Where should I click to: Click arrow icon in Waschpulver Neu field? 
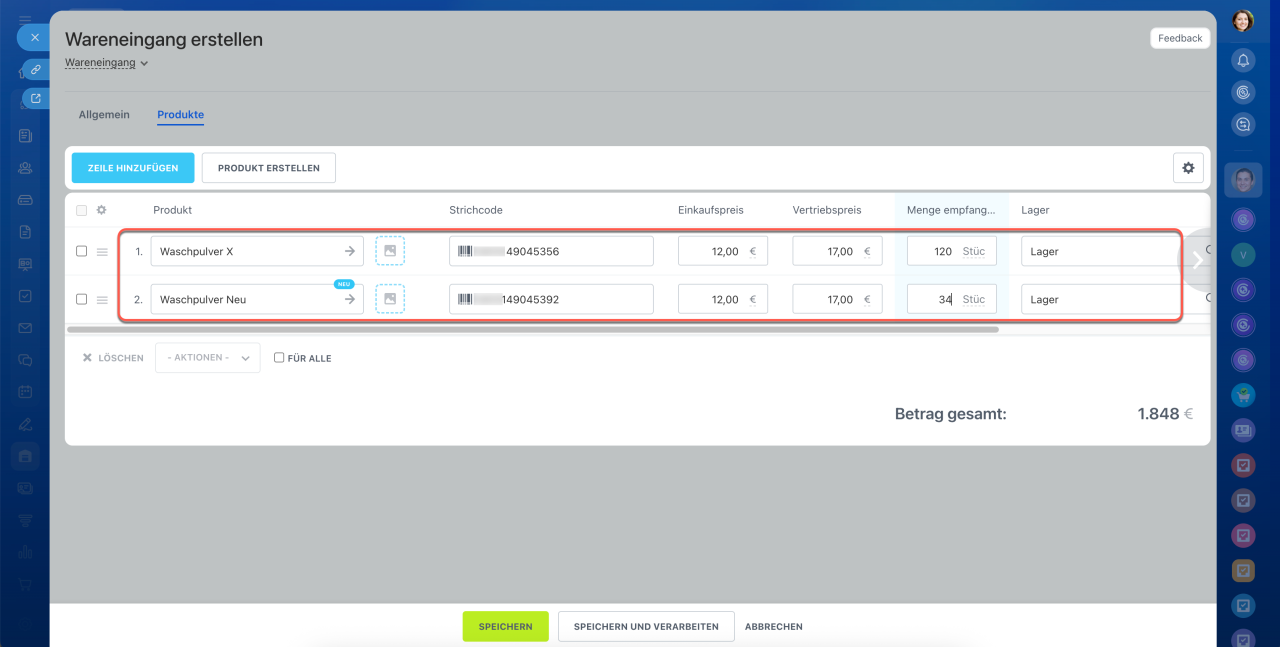tap(349, 299)
